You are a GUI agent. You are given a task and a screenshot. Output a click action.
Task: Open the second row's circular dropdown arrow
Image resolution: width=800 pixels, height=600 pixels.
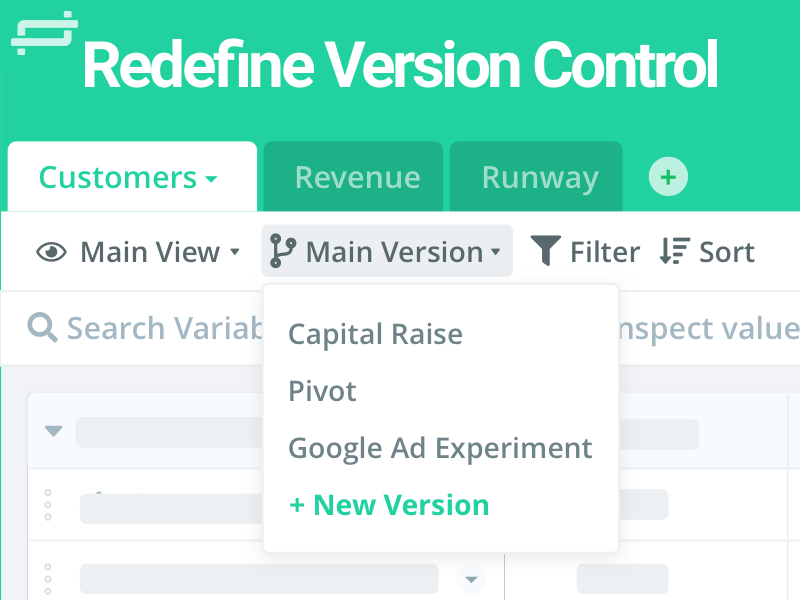471,578
